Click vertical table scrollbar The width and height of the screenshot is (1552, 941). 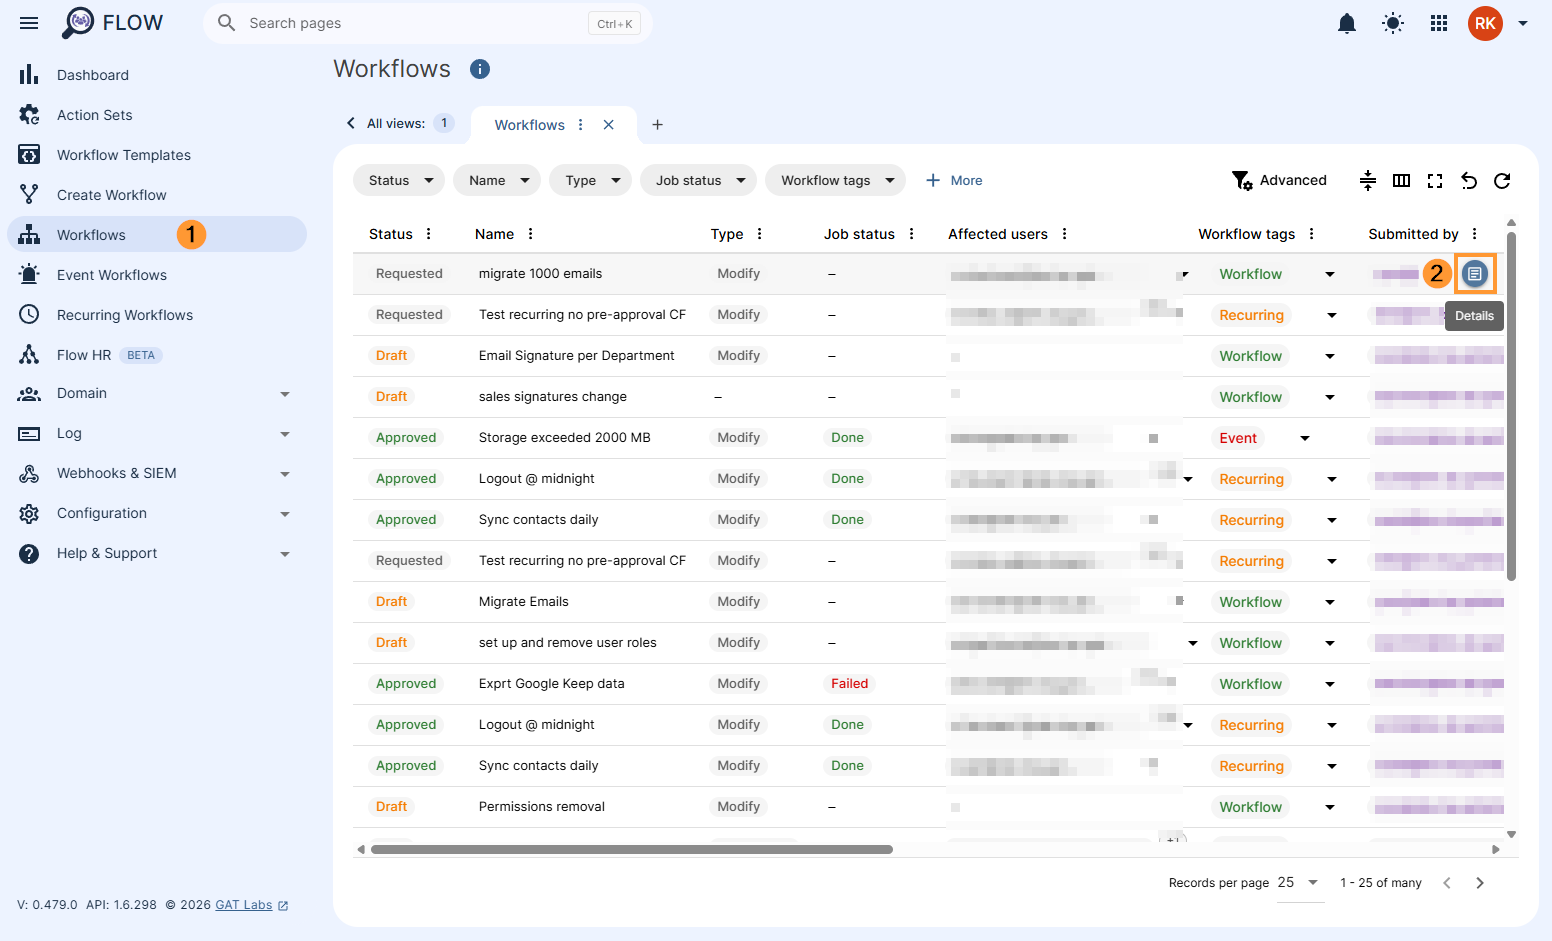click(1511, 405)
